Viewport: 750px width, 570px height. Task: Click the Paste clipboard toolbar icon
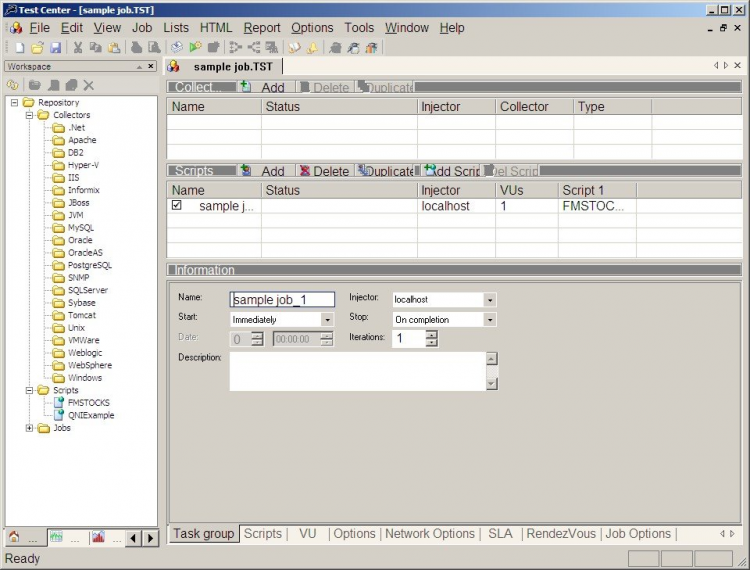coord(114,47)
